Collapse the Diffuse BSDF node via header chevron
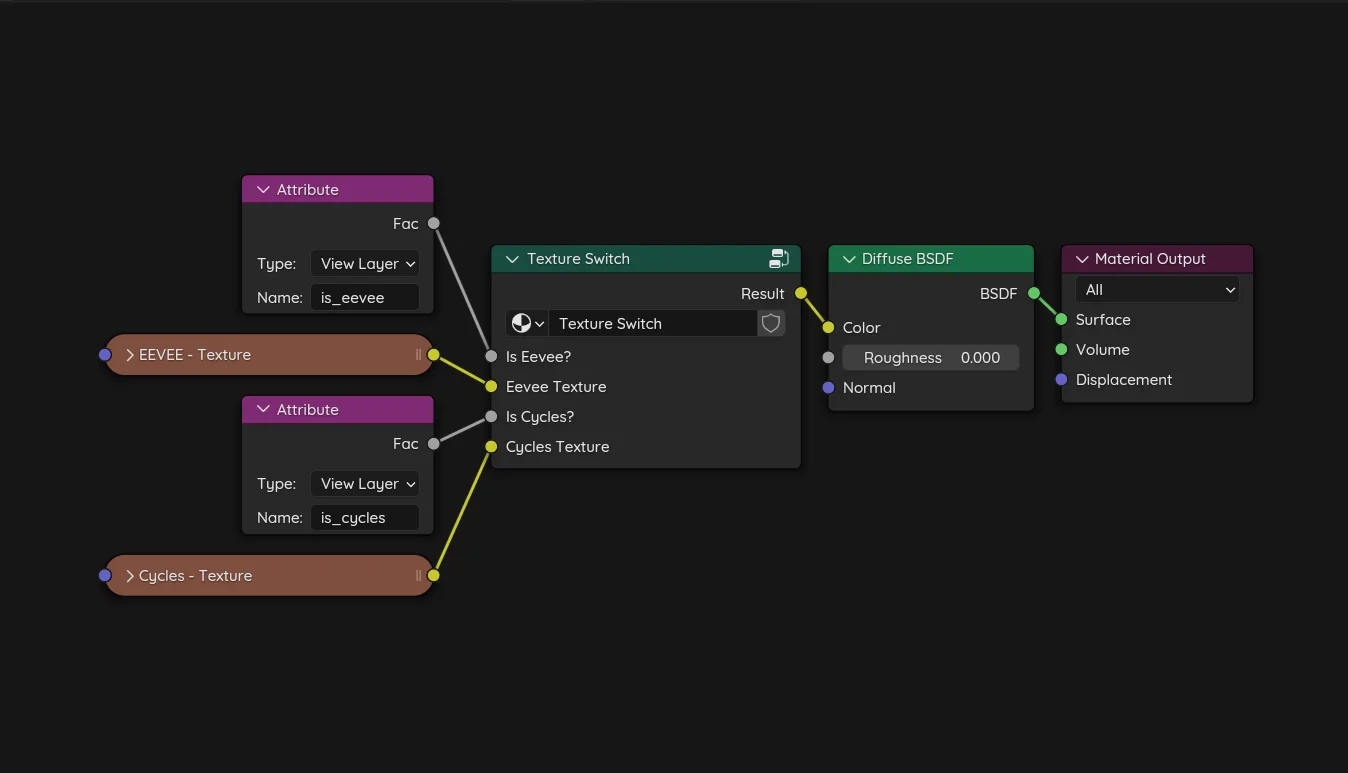The width and height of the screenshot is (1348, 773). (848, 258)
